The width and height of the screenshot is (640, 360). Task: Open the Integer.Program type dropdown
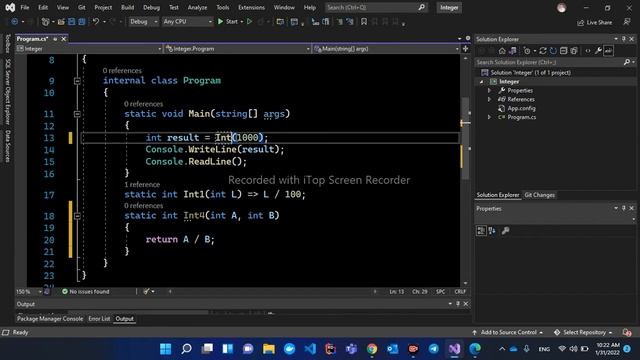[238, 49]
